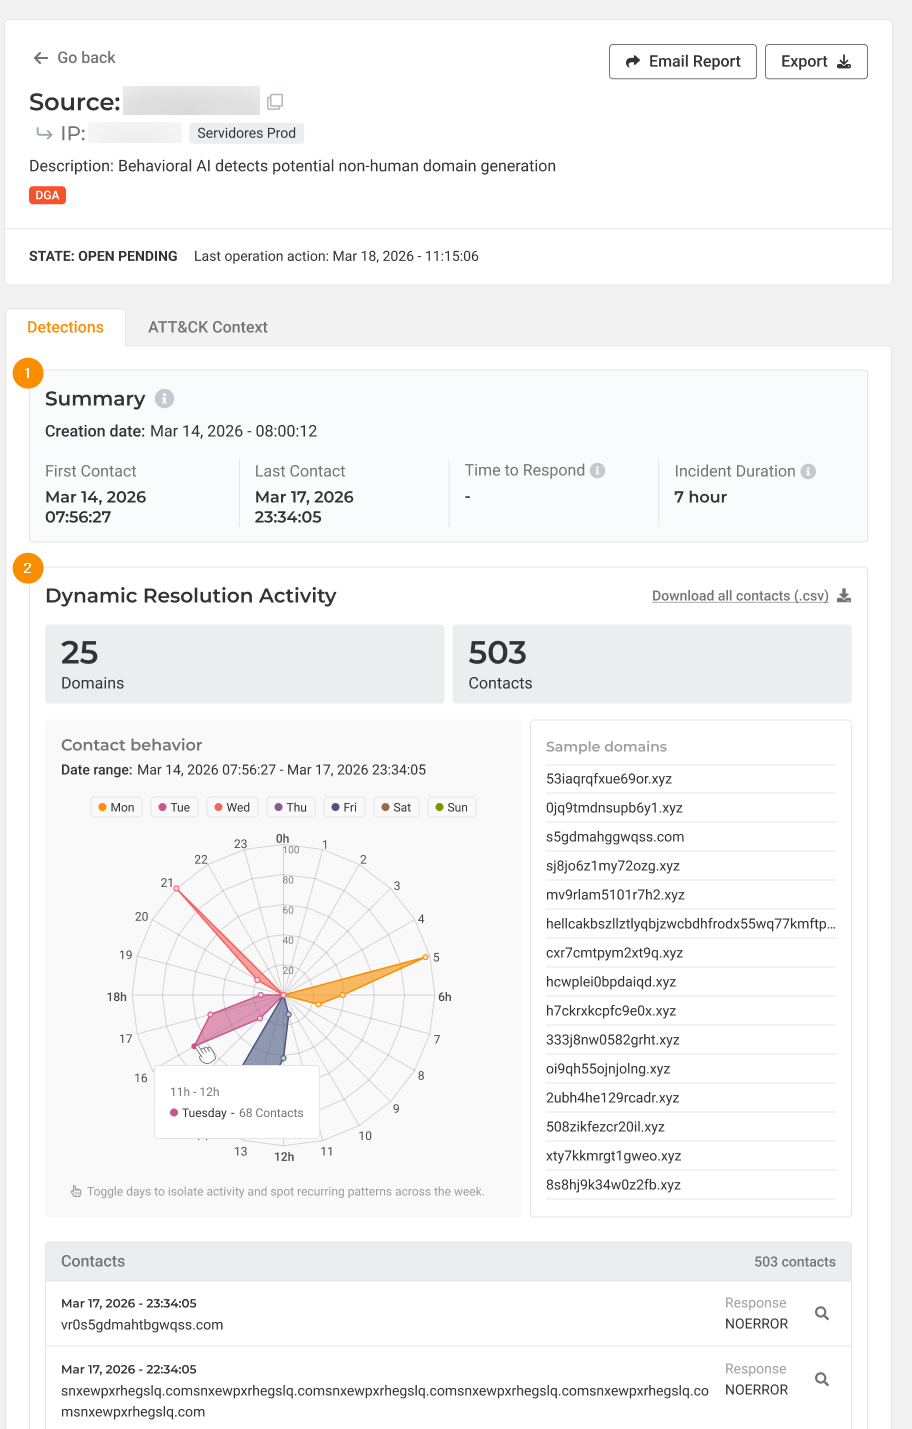Select sample domain s5gdmahggwqss.com
The height and width of the screenshot is (1429, 912).
pos(615,837)
